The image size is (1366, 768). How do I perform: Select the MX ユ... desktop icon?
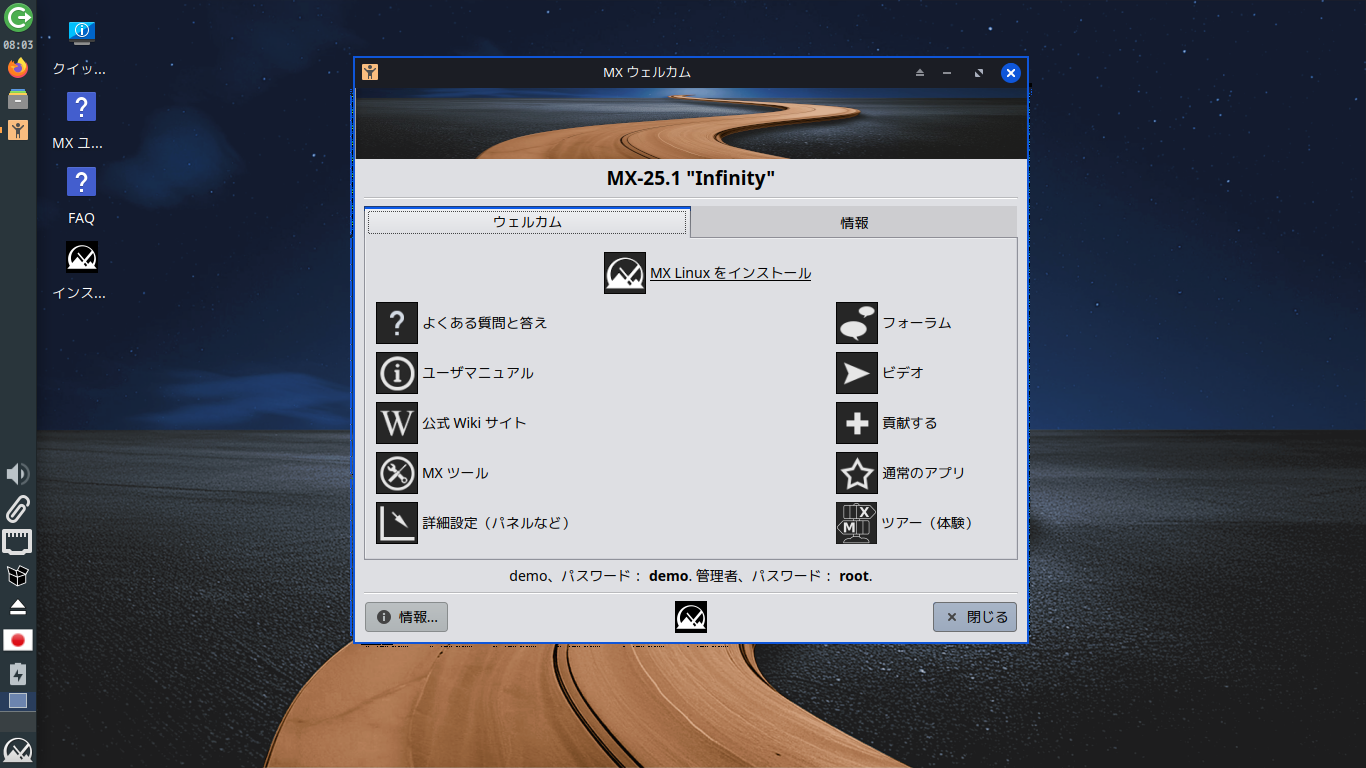81,122
